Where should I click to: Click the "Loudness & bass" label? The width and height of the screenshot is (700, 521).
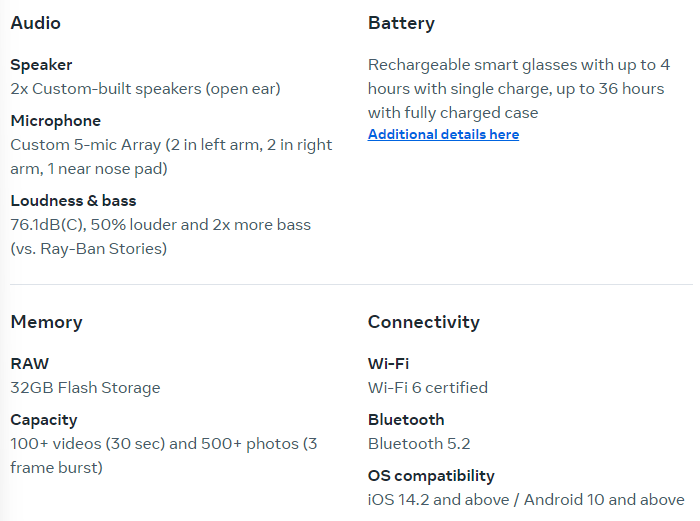73,201
